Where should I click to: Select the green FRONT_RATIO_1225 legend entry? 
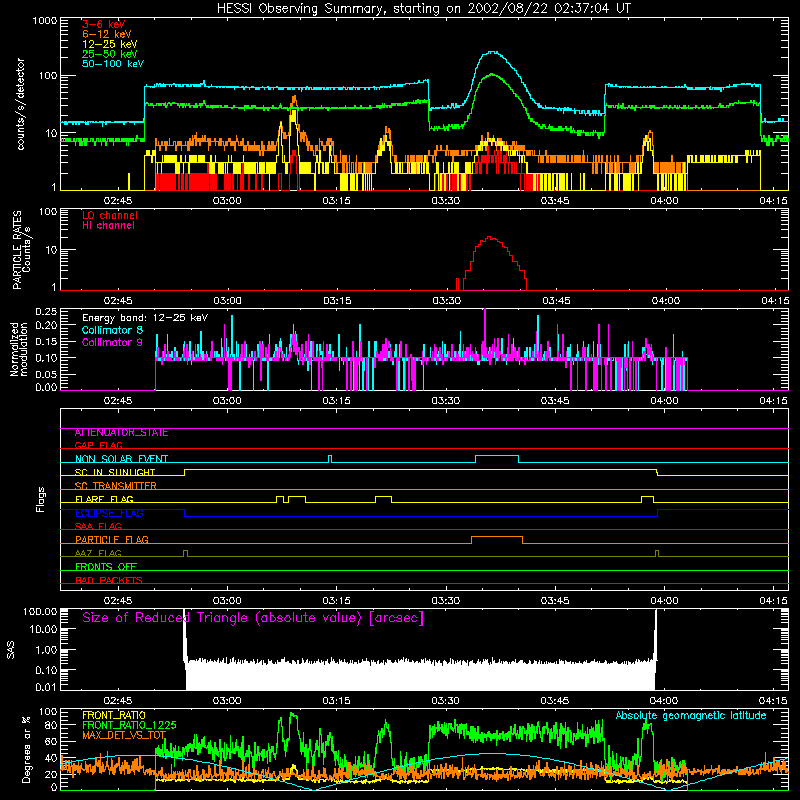[129, 725]
